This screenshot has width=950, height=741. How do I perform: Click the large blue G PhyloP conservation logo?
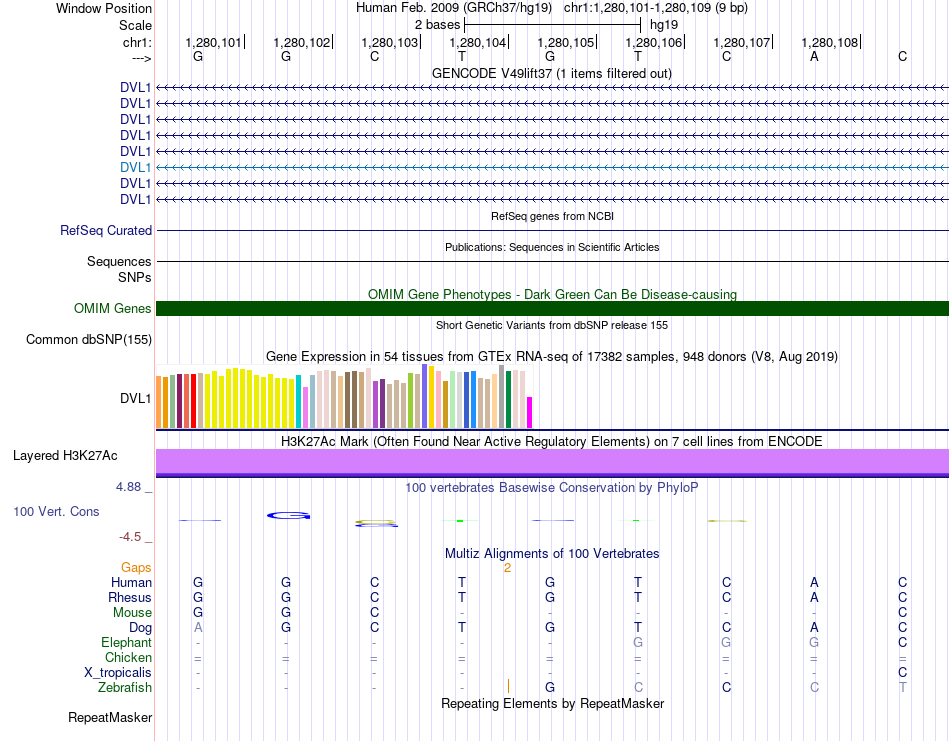point(289,515)
